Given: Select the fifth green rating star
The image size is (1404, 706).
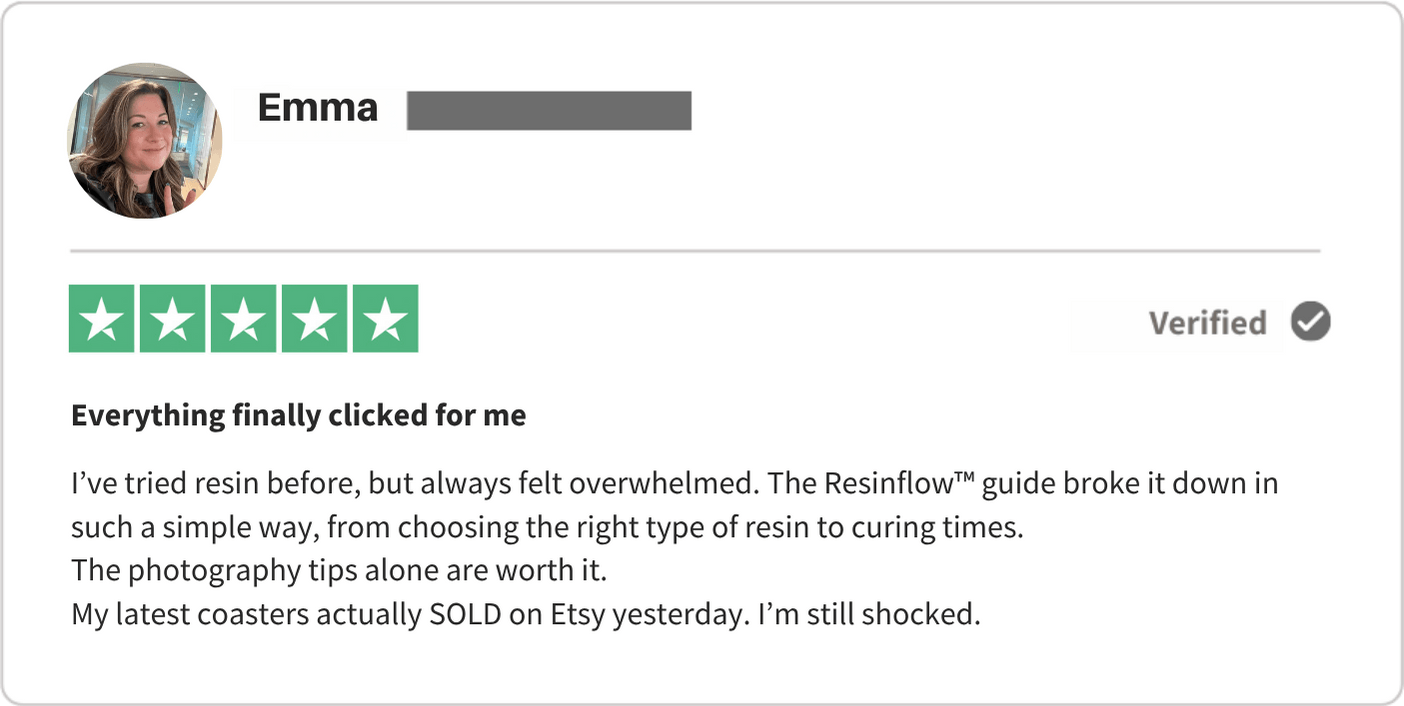Looking at the screenshot, I should tap(386, 319).
